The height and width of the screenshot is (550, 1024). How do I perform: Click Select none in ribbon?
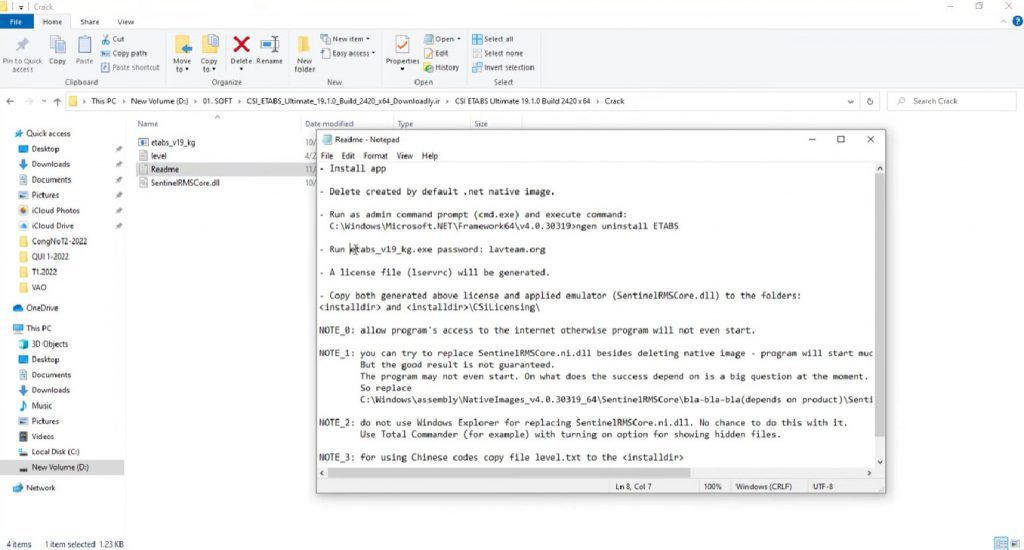[x=498, y=54]
